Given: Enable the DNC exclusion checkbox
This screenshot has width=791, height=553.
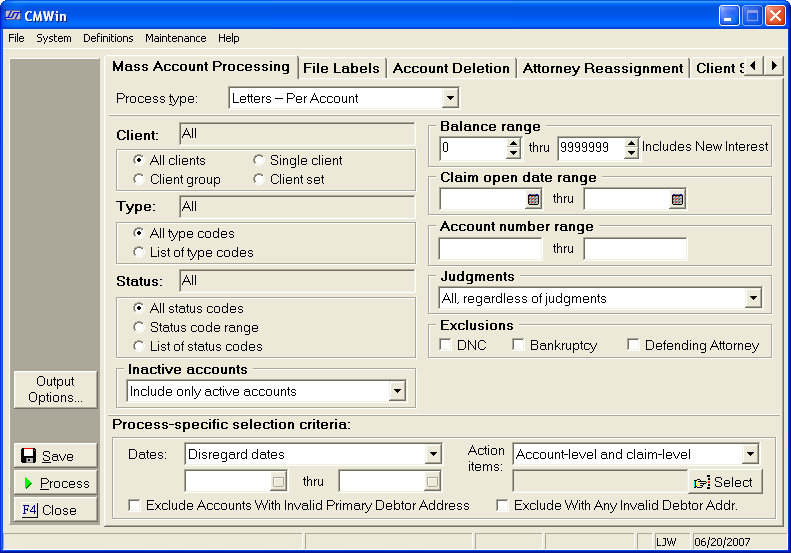Looking at the screenshot, I should tap(447, 345).
